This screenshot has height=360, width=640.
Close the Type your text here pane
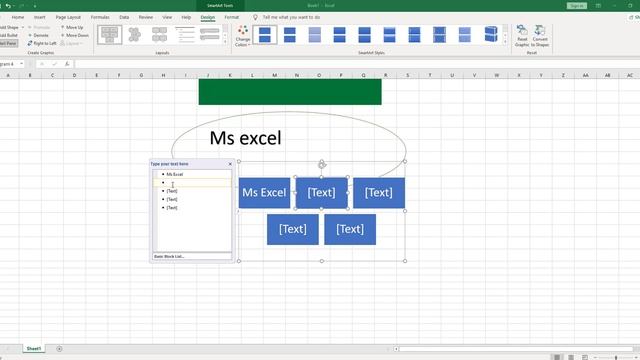(230, 164)
